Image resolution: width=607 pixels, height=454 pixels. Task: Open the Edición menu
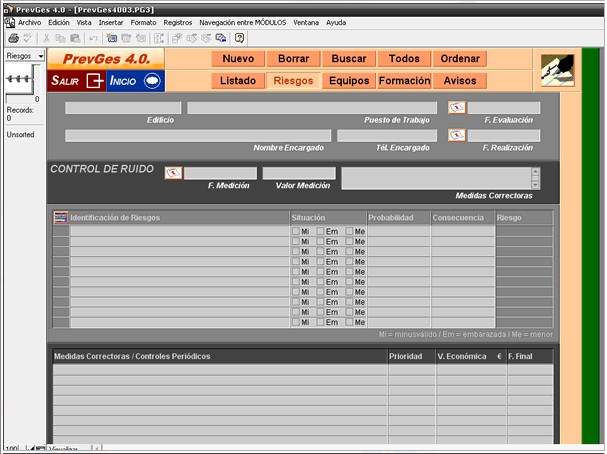[x=58, y=22]
